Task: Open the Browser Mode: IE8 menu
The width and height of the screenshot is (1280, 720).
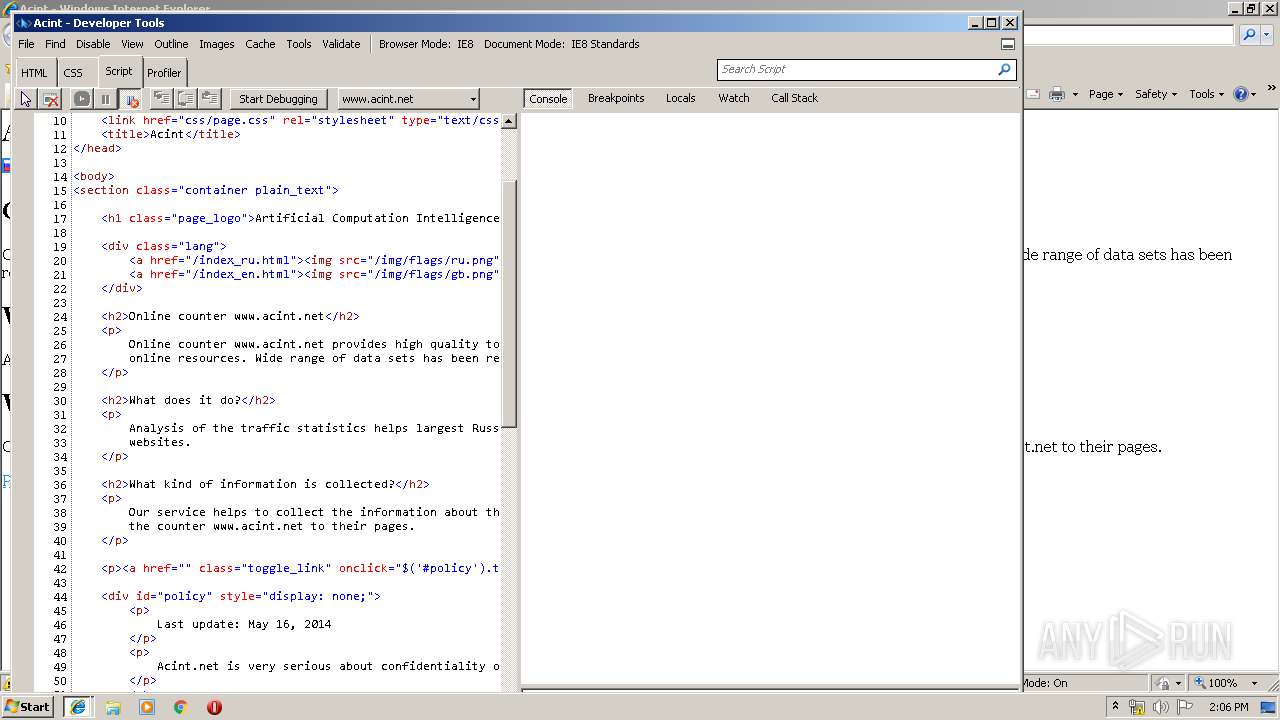Action: tap(426, 44)
